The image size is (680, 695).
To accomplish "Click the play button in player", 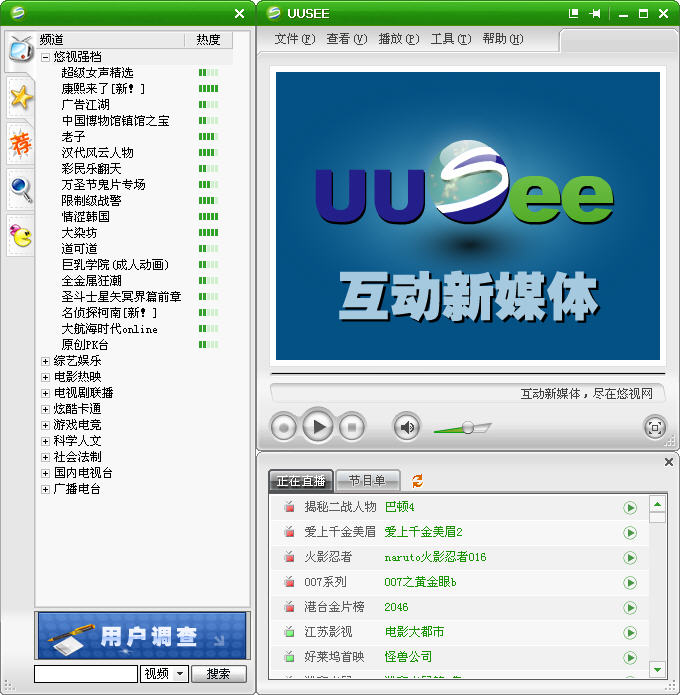I will pyautogui.click(x=318, y=426).
